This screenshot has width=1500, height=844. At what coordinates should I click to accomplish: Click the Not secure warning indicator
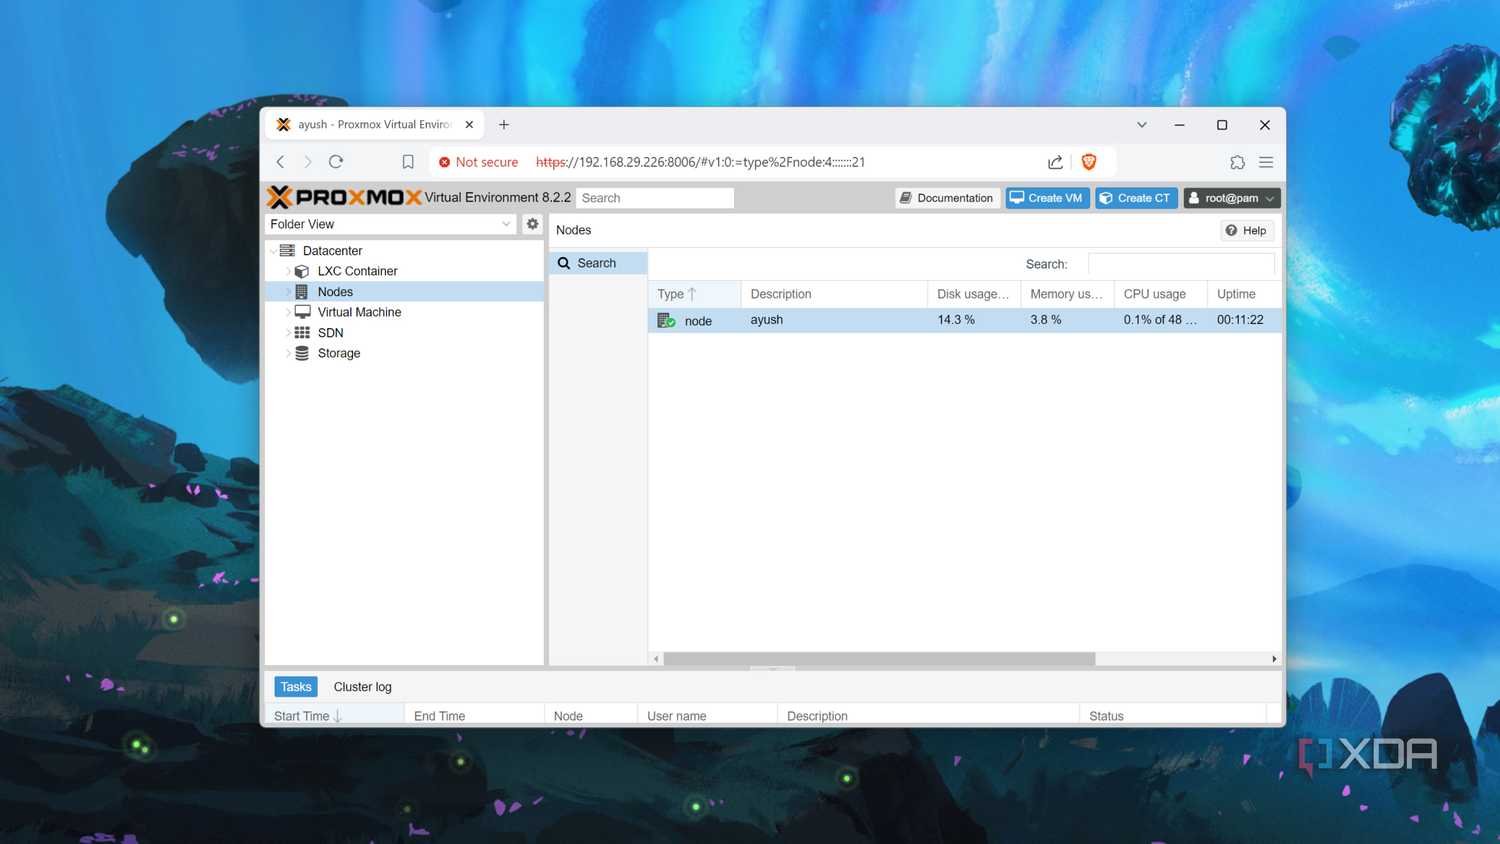click(479, 162)
